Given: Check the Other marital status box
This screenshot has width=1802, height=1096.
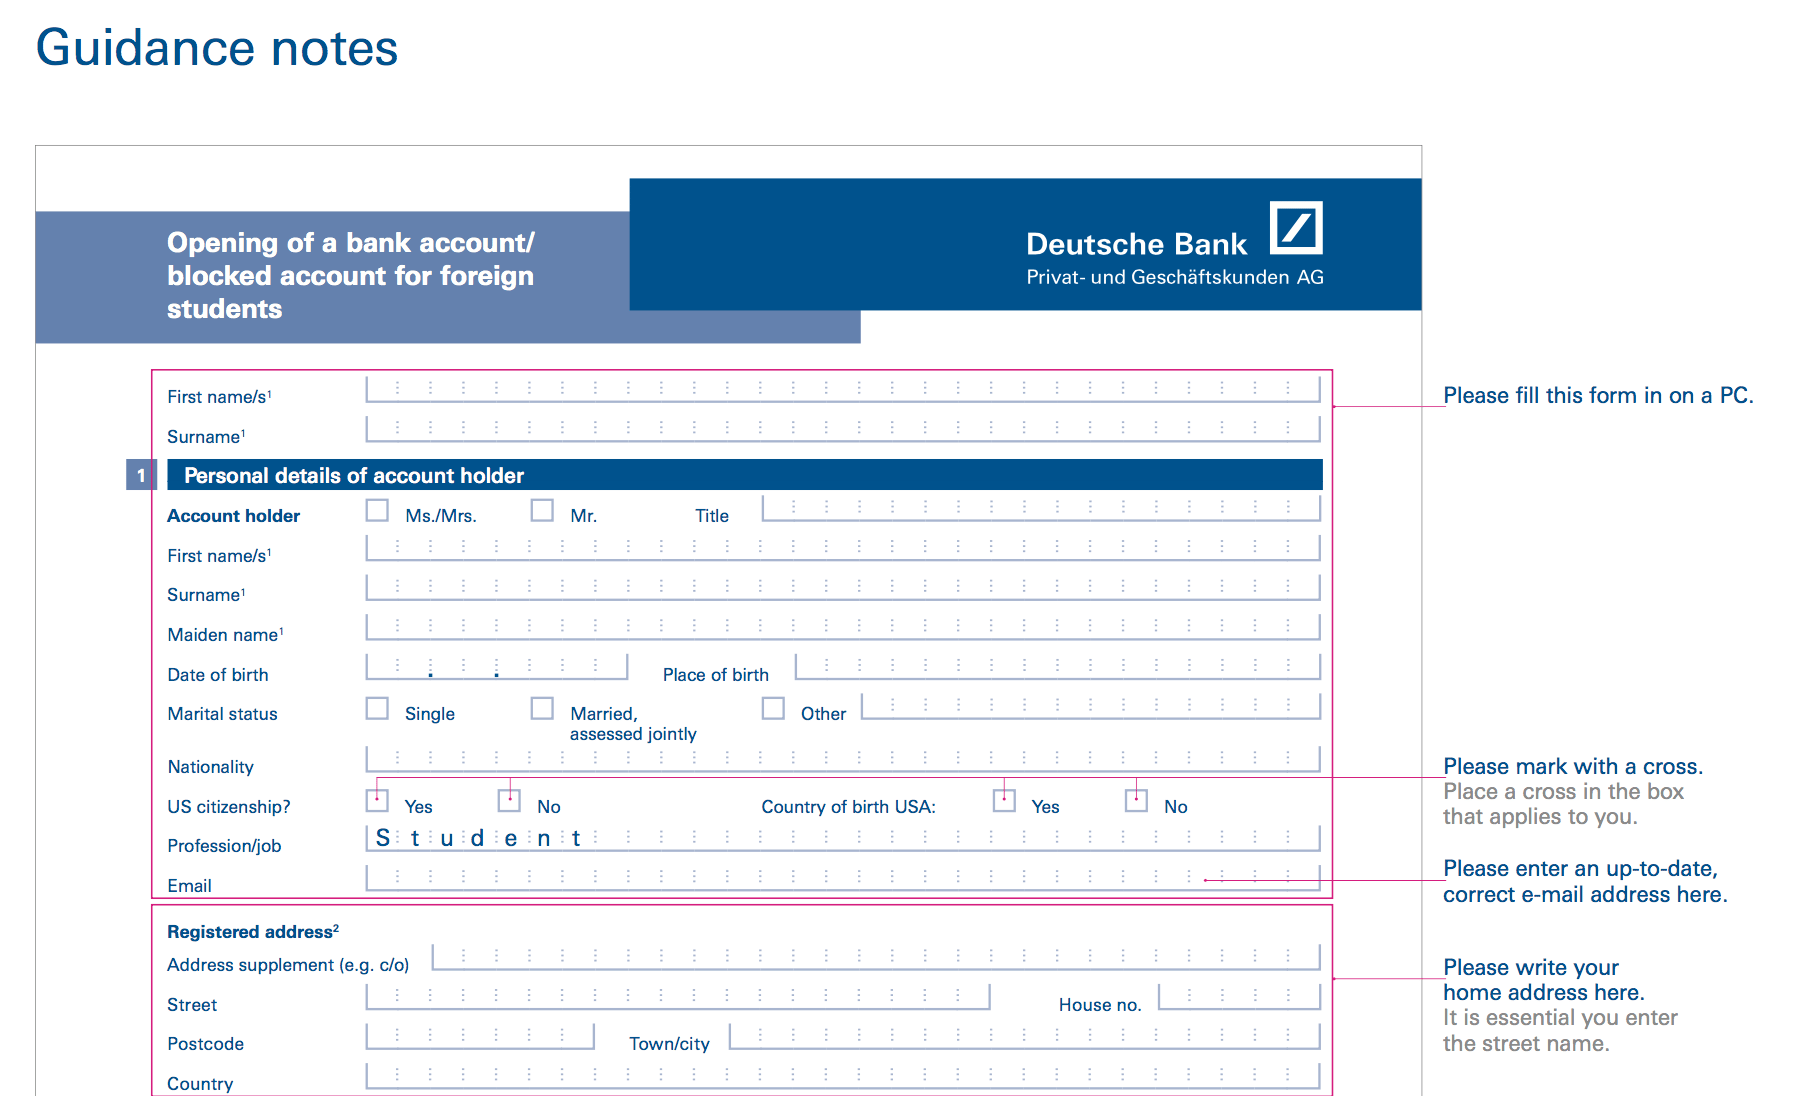Looking at the screenshot, I should coord(773,708).
